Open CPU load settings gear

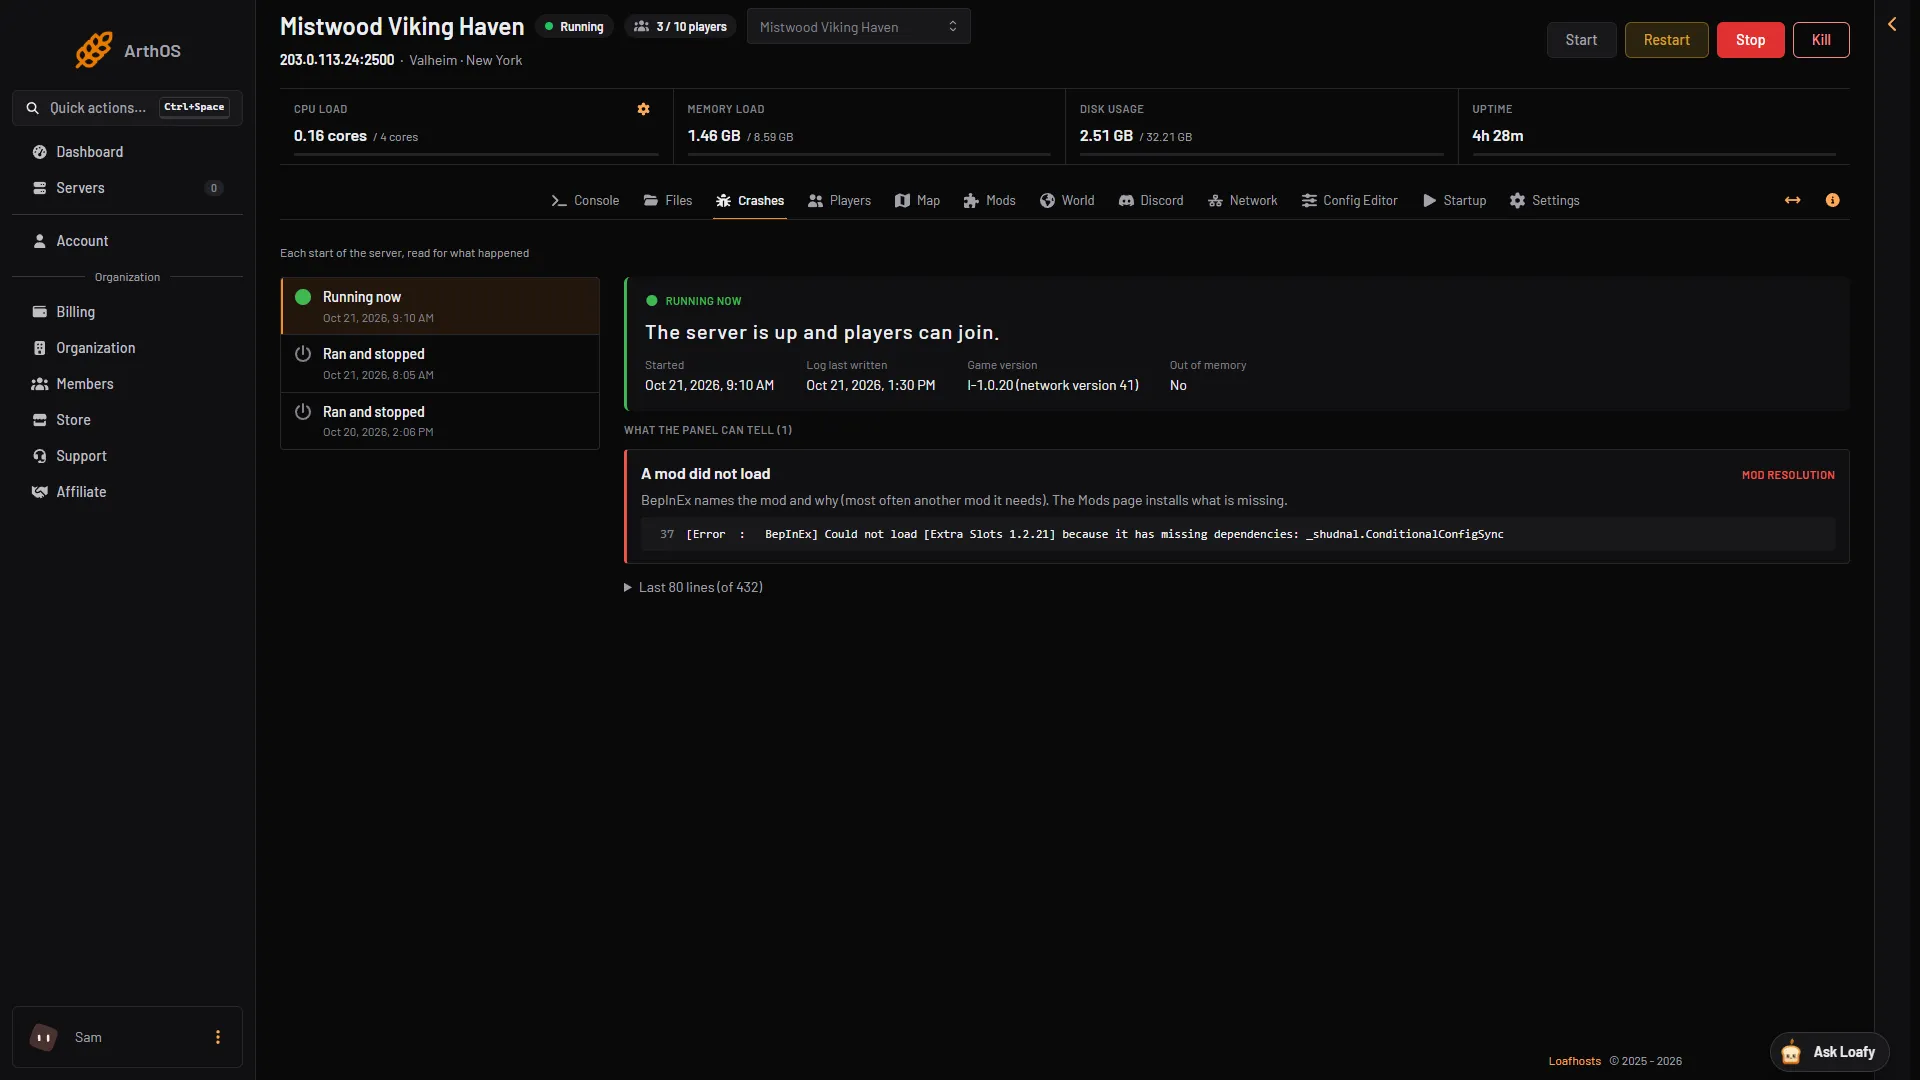point(643,109)
